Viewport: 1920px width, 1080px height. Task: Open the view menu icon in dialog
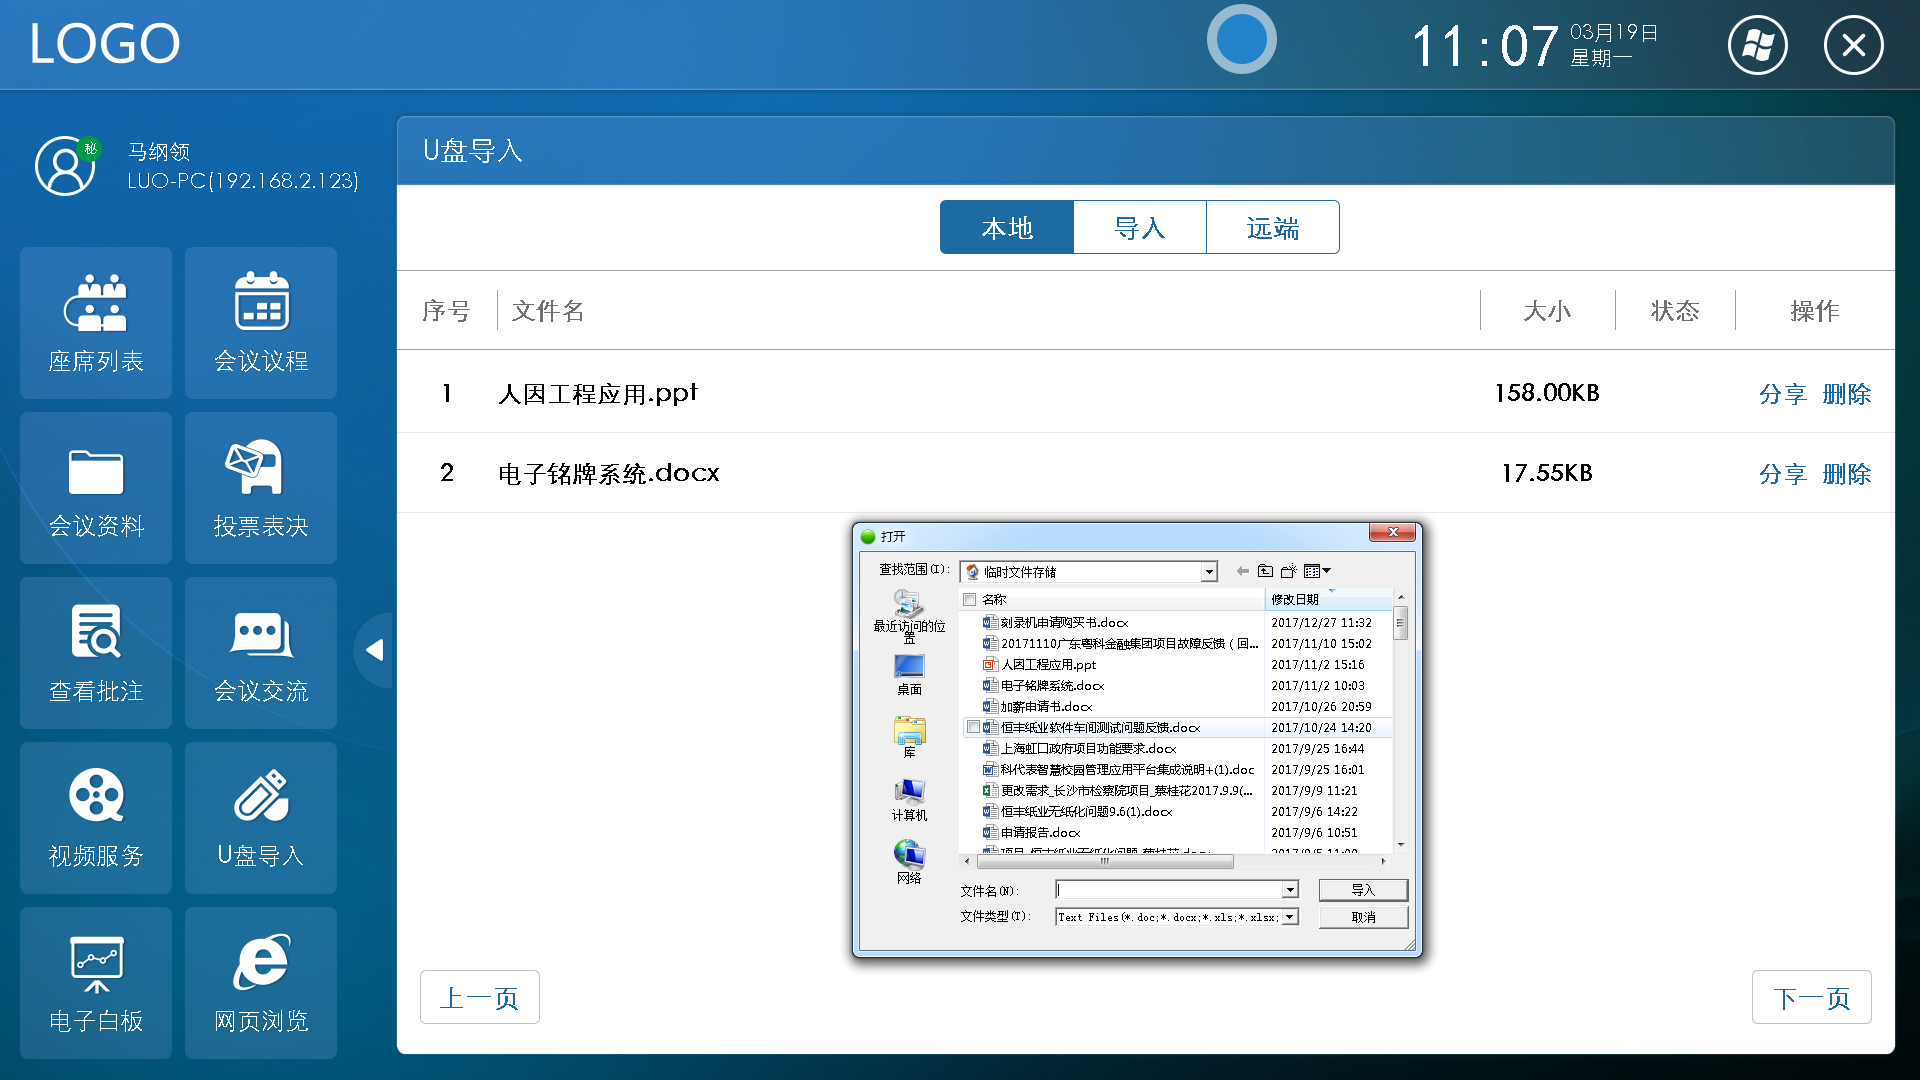(x=1317, y=571)
